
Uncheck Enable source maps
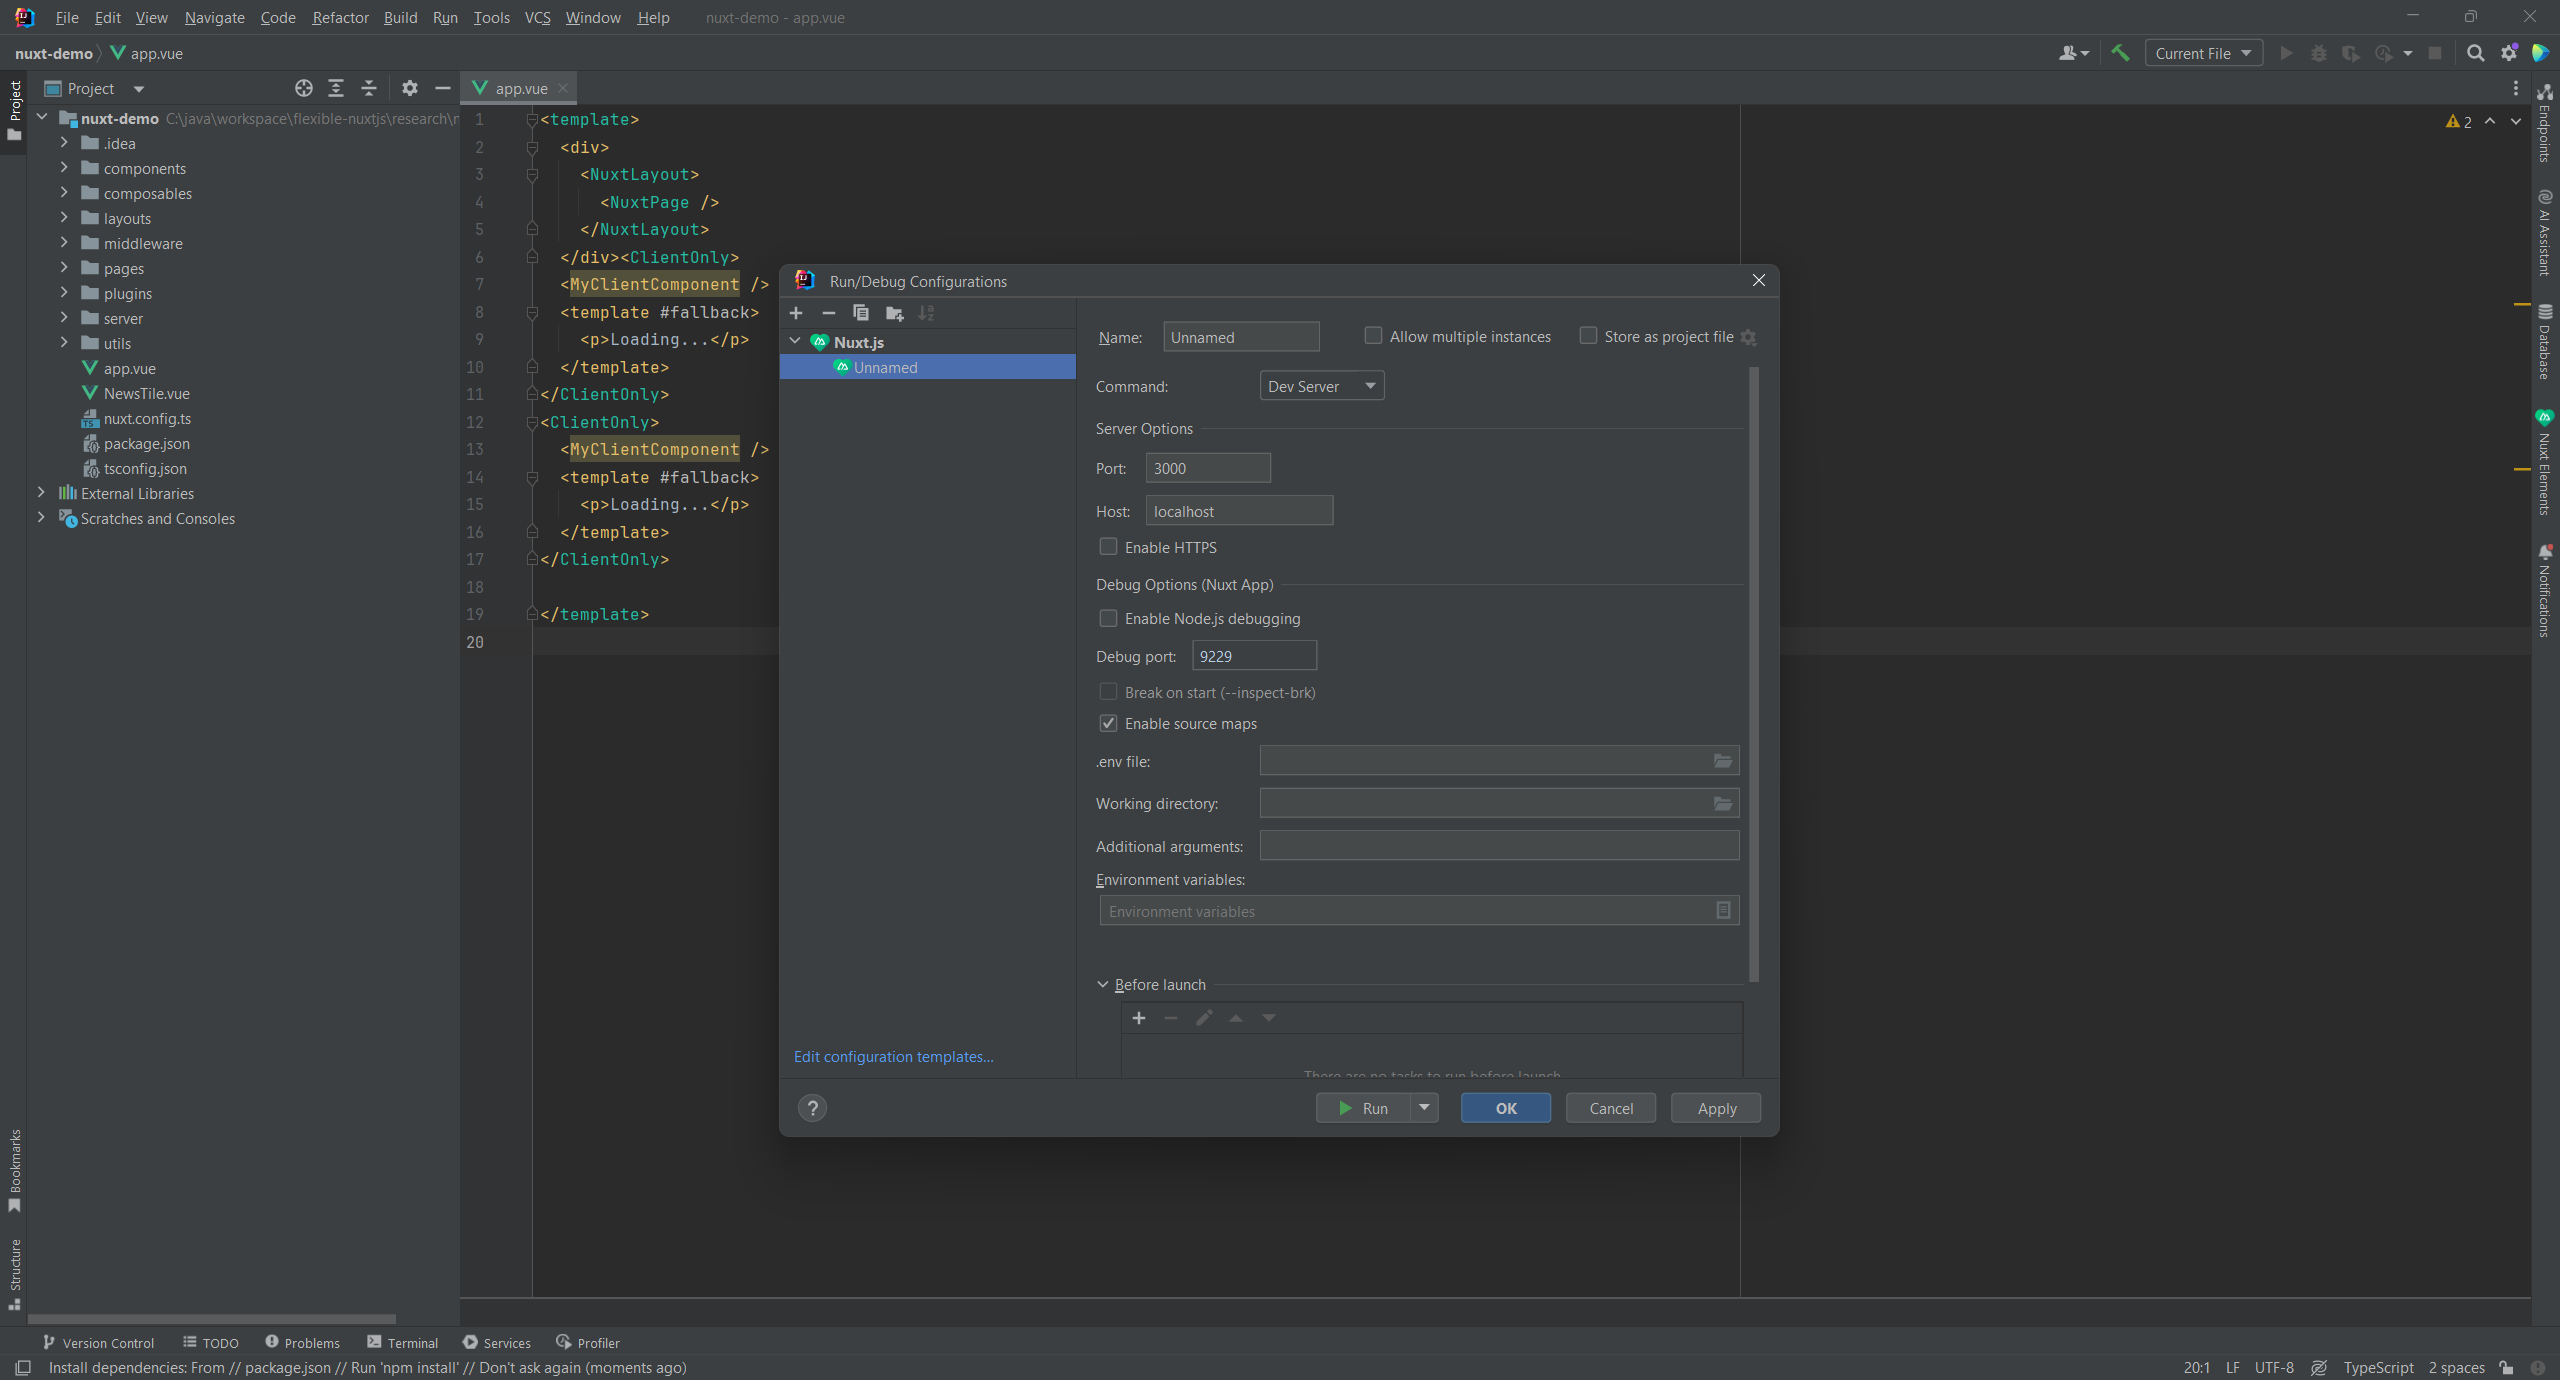[x=1108, y=723]
